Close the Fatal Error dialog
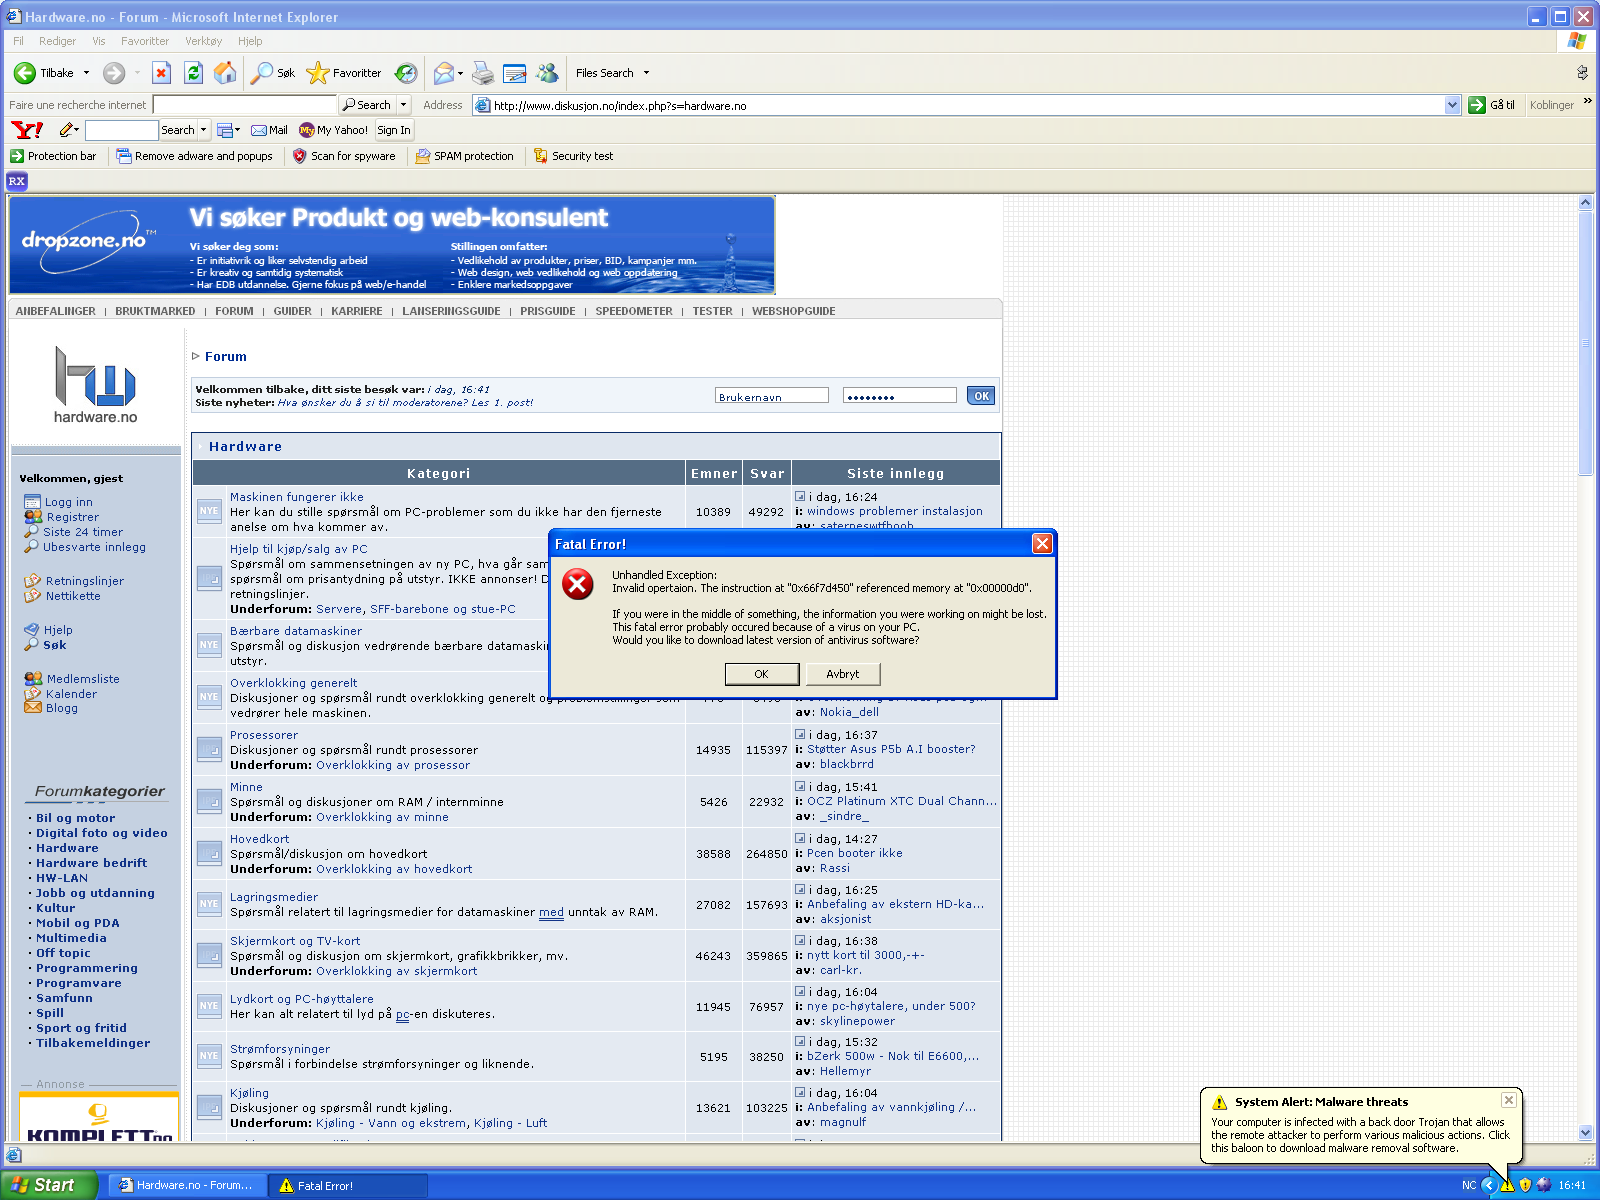Viewport: 1600px width, 1200px height. point(1042,543)
